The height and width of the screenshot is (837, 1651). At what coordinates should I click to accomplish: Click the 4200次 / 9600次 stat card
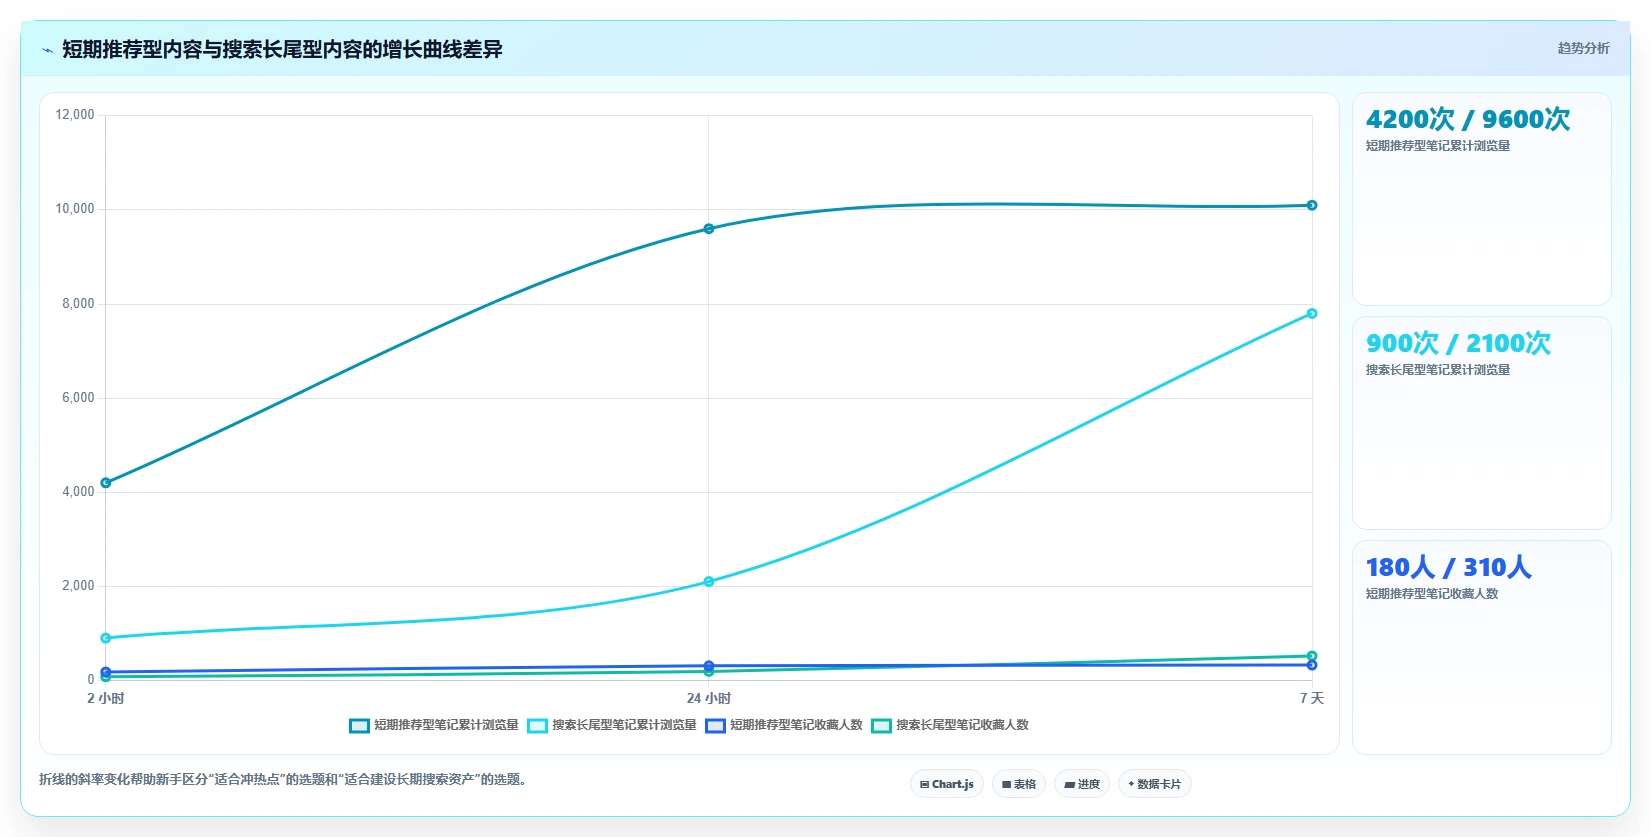click(1482, 199)
